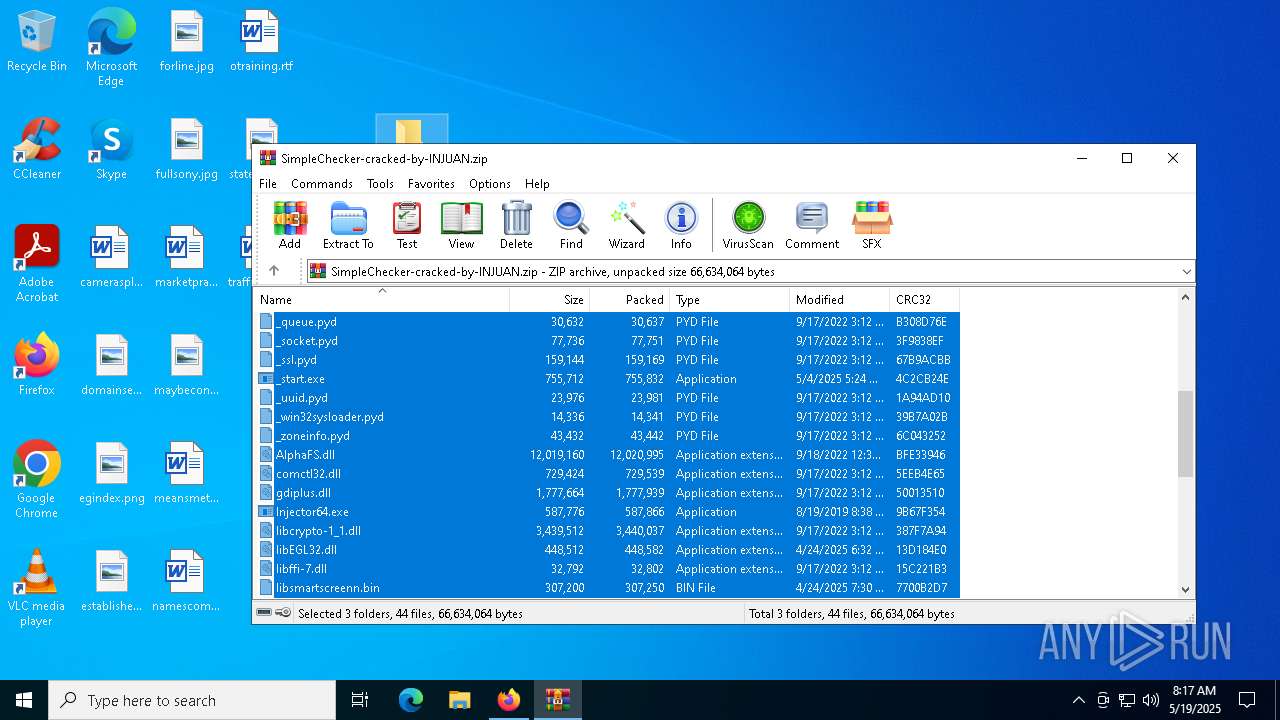The width and height of the screenshot is (1280, 720).
Task: Click the Add toolbar icon
Action: [x=290, y=225]
